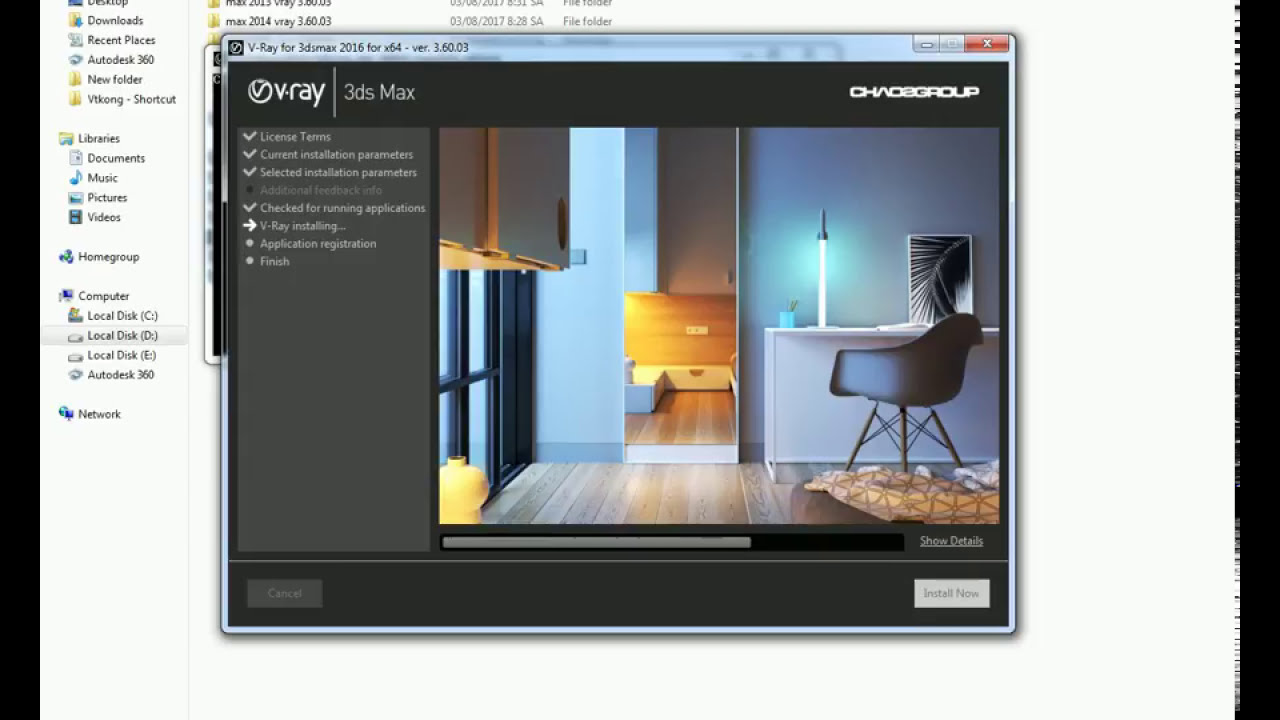Viewport: 1280px width, 720px height.
Task: Click the Downloads folder icon
Action: click(75, 20)
